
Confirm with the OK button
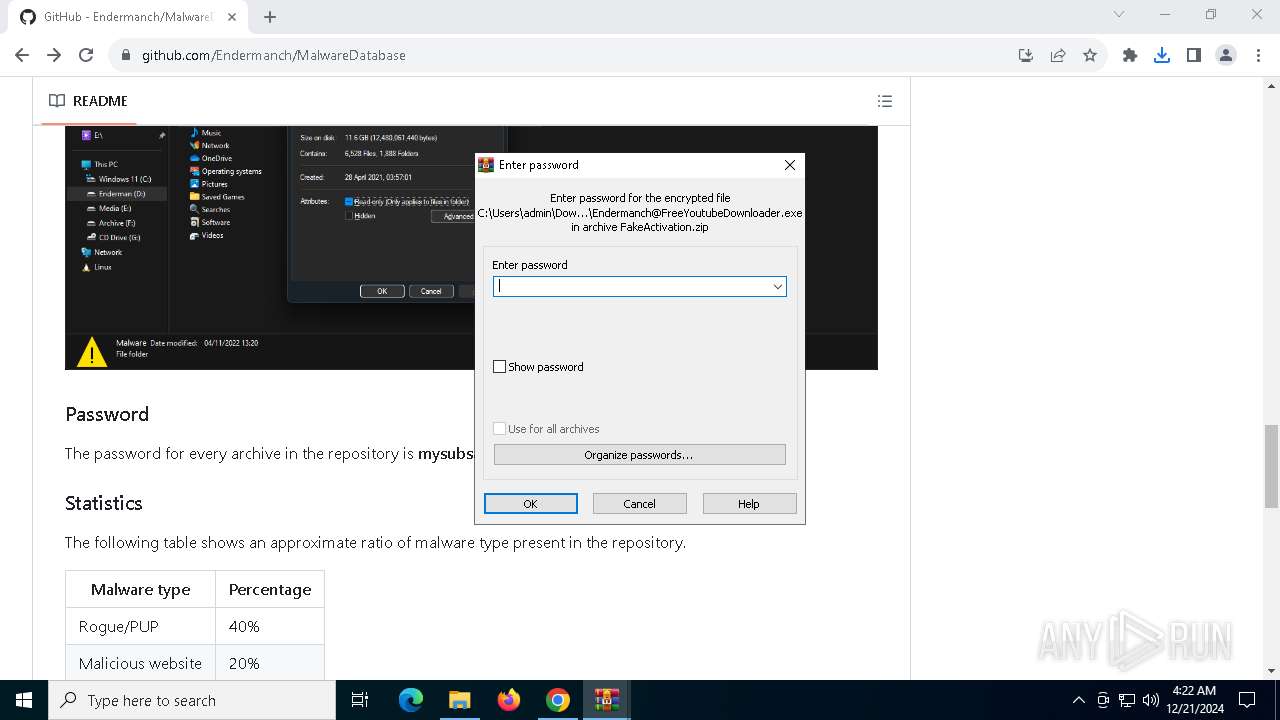tap(531, 504)
